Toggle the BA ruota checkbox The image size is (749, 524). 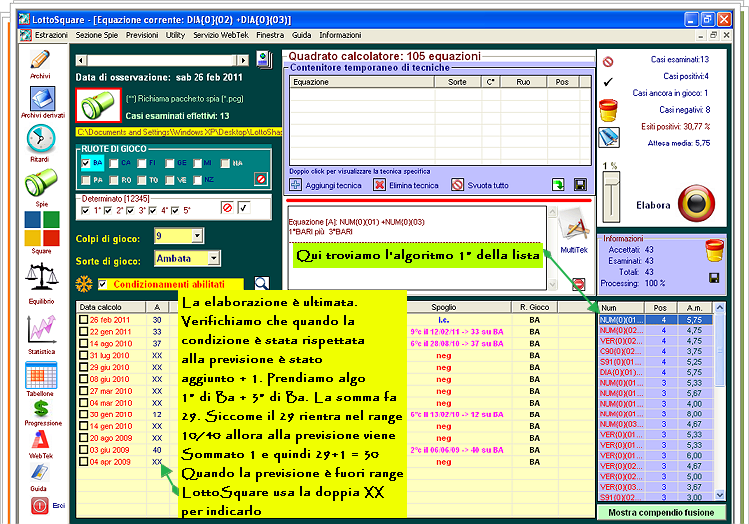click(86, 162)
